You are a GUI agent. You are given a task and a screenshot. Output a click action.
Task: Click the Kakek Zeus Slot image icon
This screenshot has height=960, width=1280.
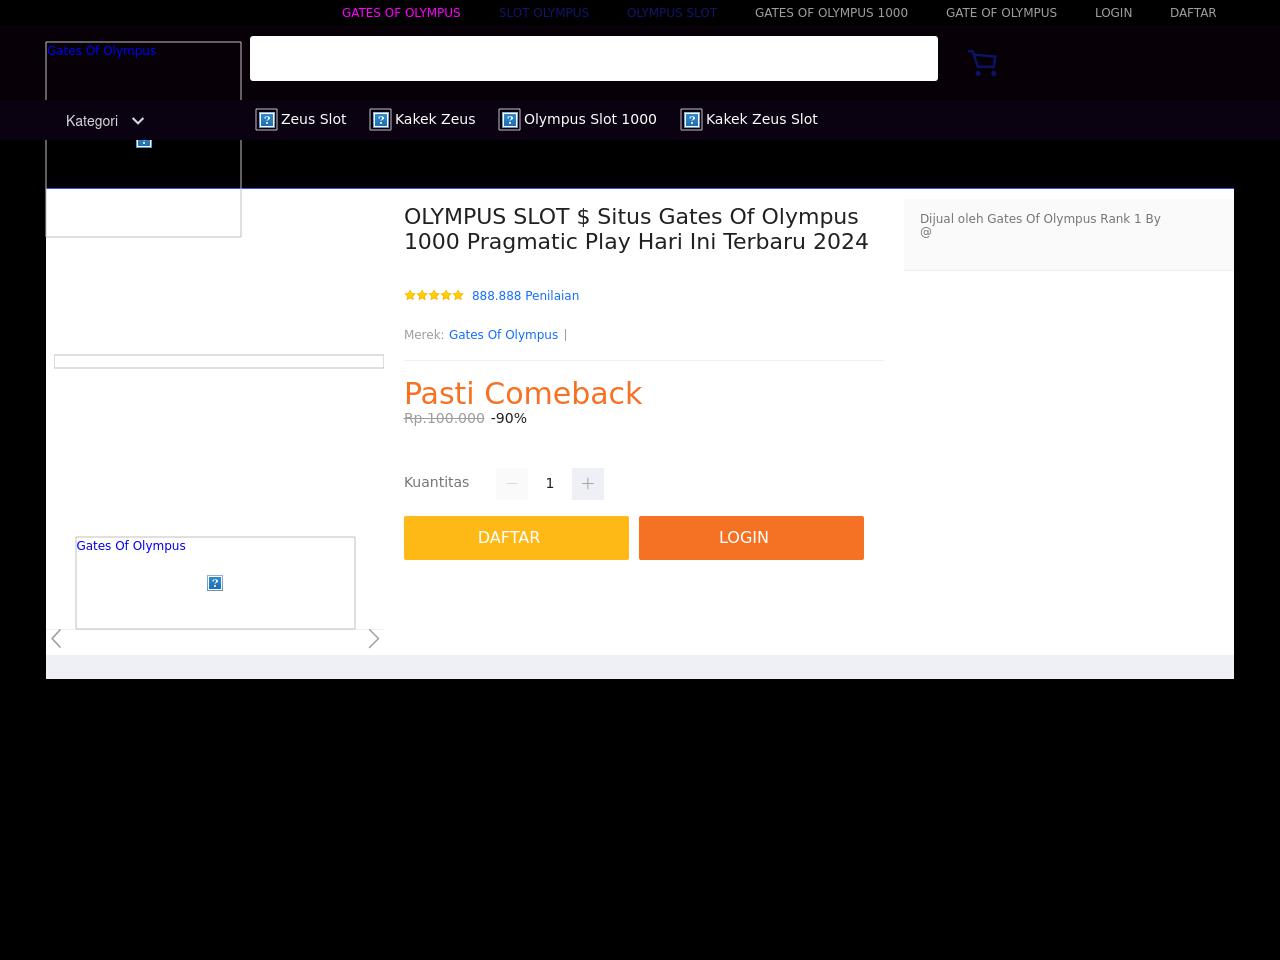point(692,120)
